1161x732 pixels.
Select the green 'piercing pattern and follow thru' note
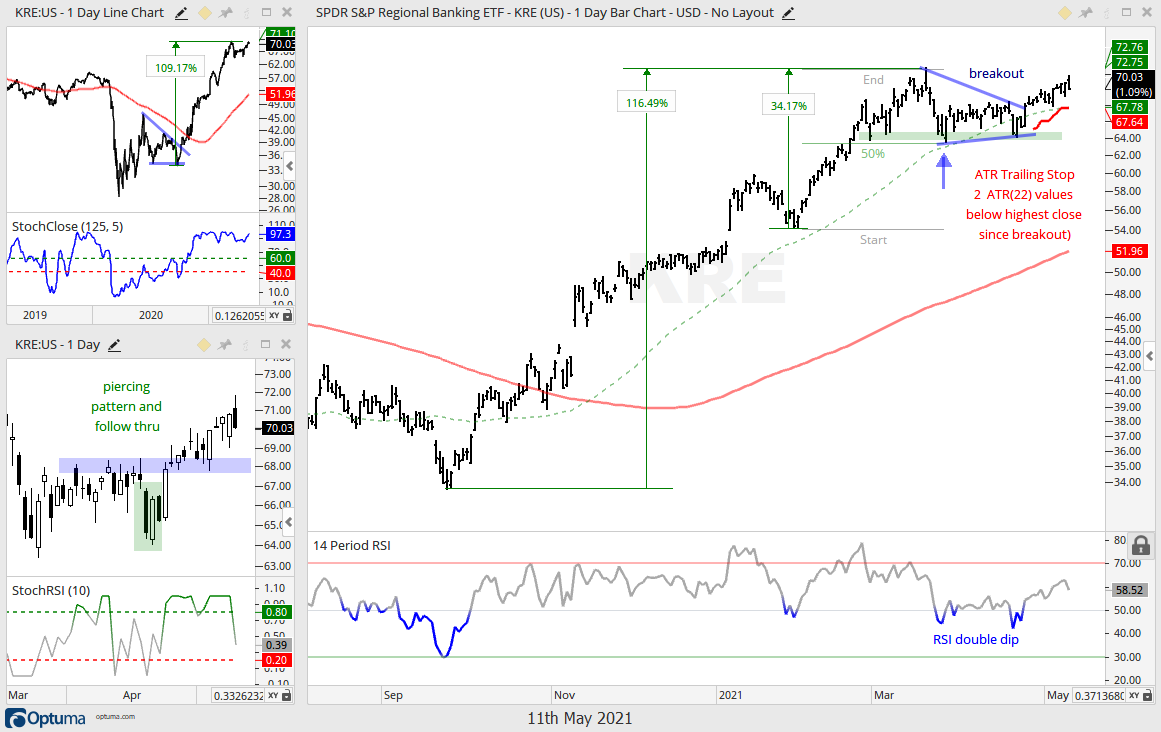click(127, 406)
